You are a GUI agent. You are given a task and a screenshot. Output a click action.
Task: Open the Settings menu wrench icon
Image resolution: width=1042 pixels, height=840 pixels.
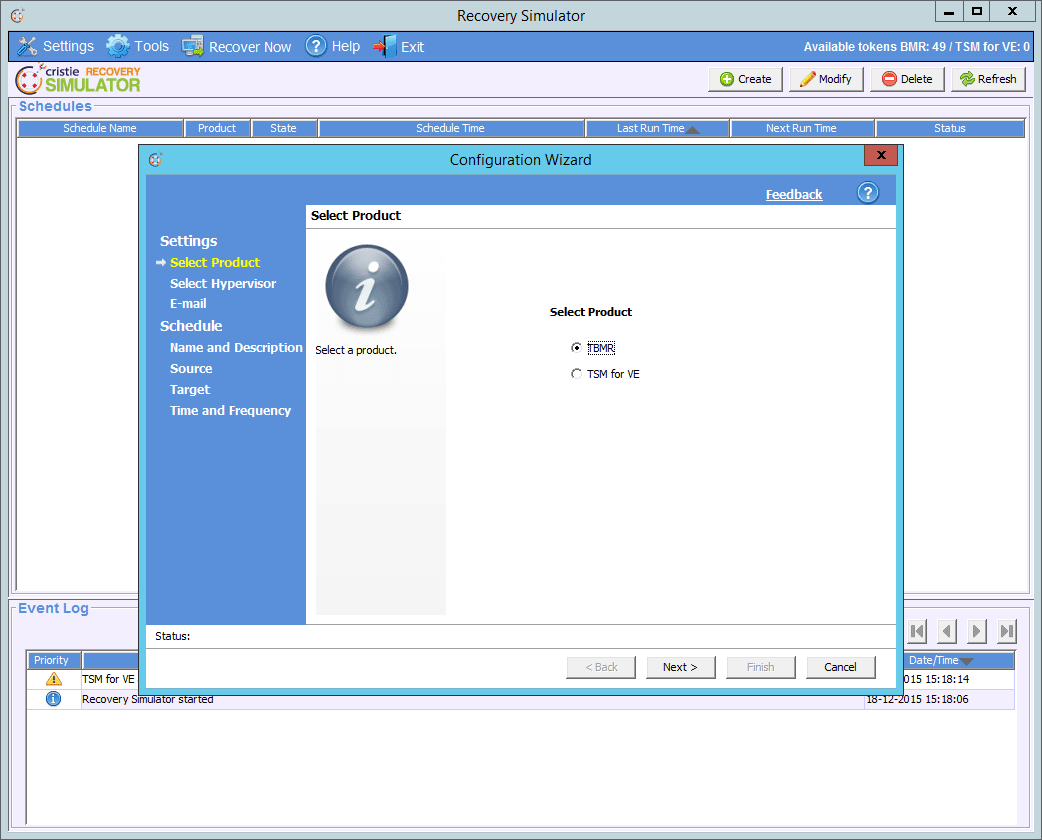pyautogui.click(x=27, y=47)
